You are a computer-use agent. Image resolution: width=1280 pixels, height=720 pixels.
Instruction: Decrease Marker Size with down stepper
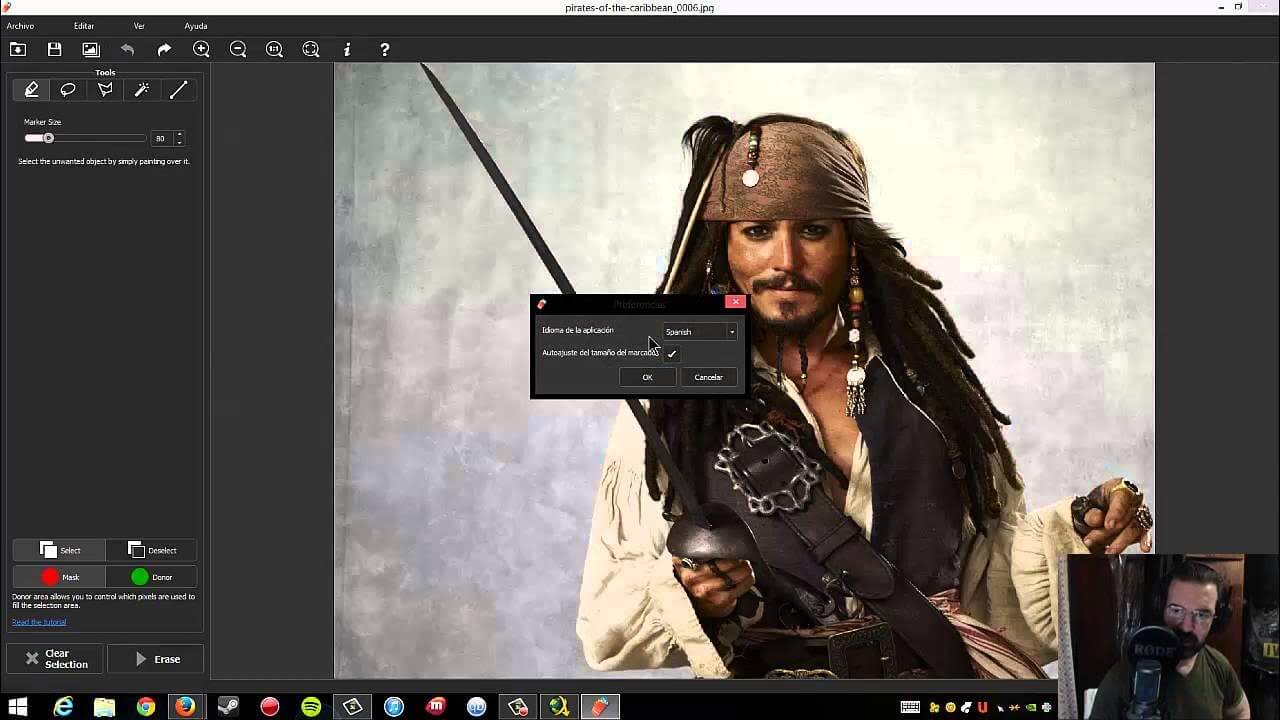(x=179, y=142)
